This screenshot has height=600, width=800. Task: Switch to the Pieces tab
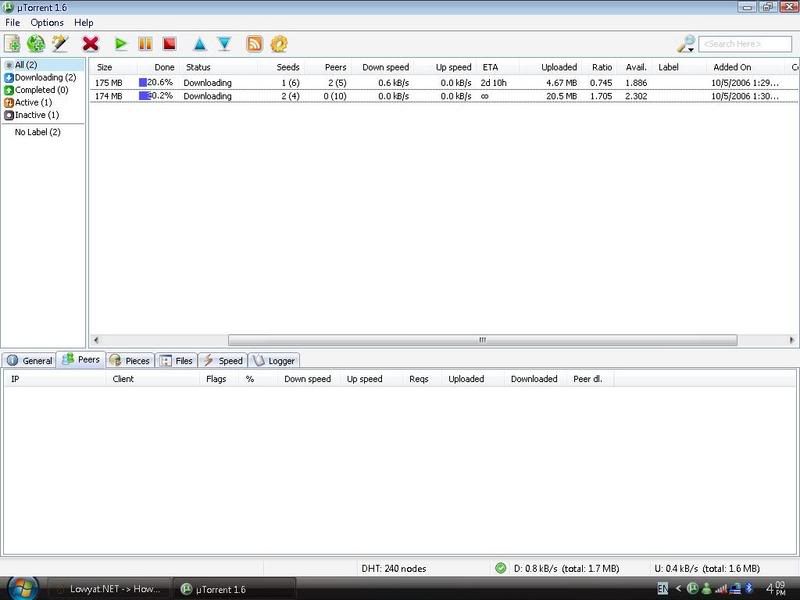tap(130, 361)
